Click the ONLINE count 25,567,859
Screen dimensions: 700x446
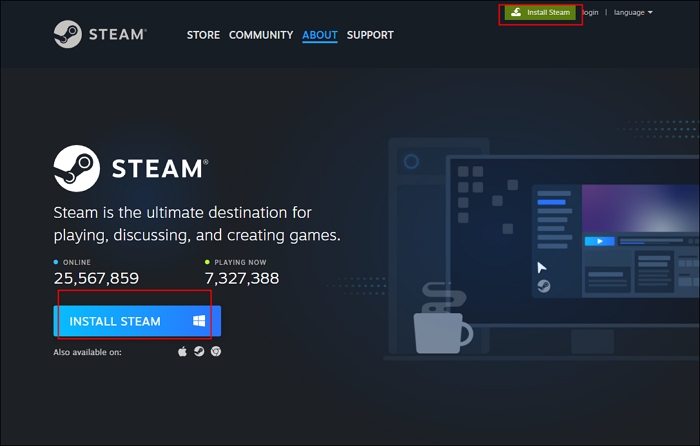pyautogui.click(x=96, y=279)
